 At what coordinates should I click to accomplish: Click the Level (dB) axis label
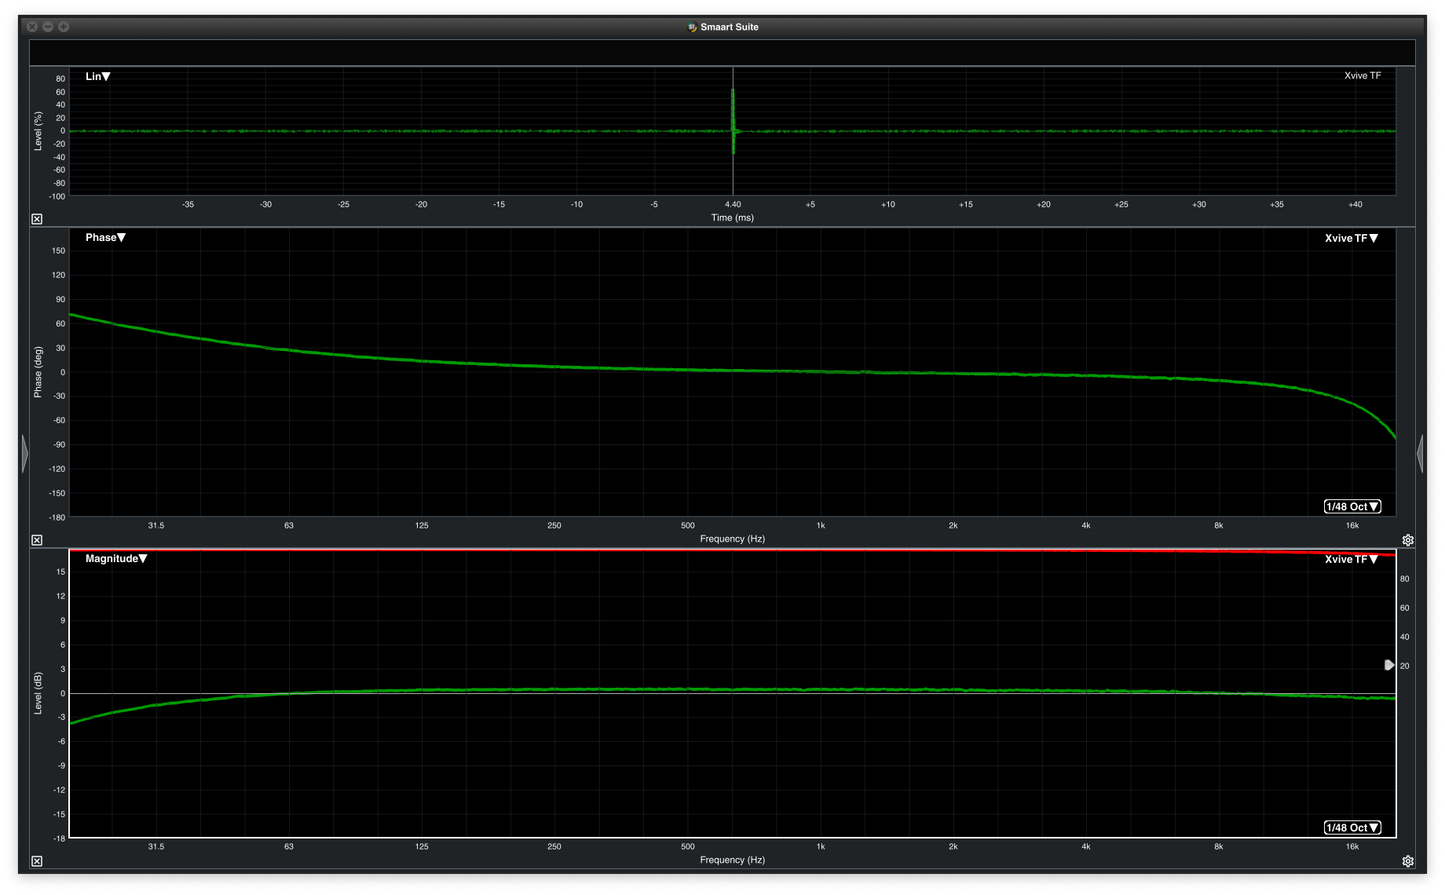pyautogui.click(x=38, y=693)
